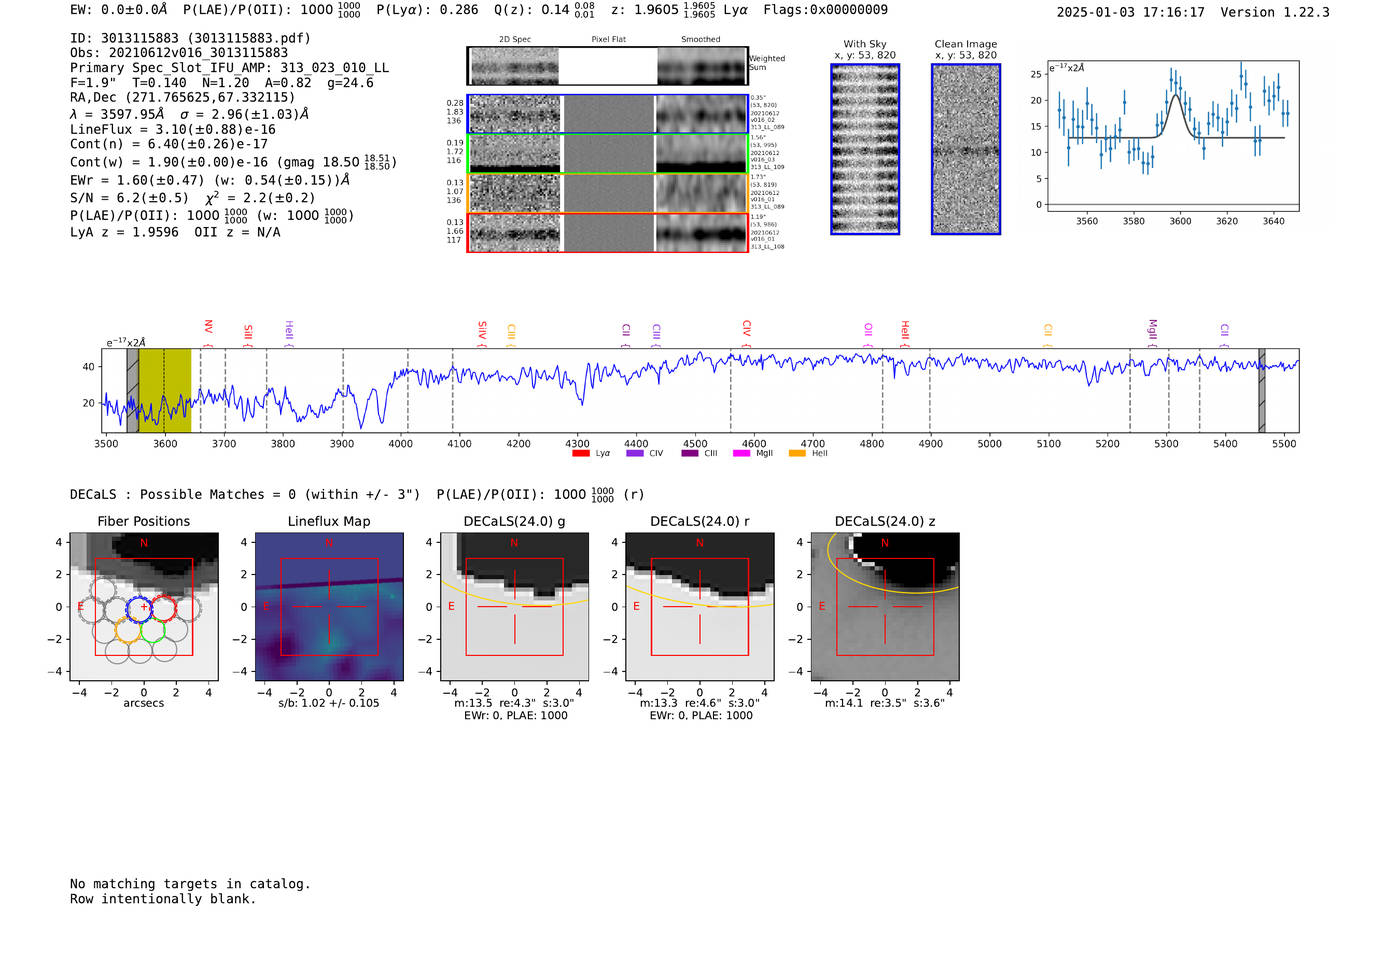Click the dark purple CIII legend swatch
This screenshot has width=1400, height=953.
[x=690, y=454]
